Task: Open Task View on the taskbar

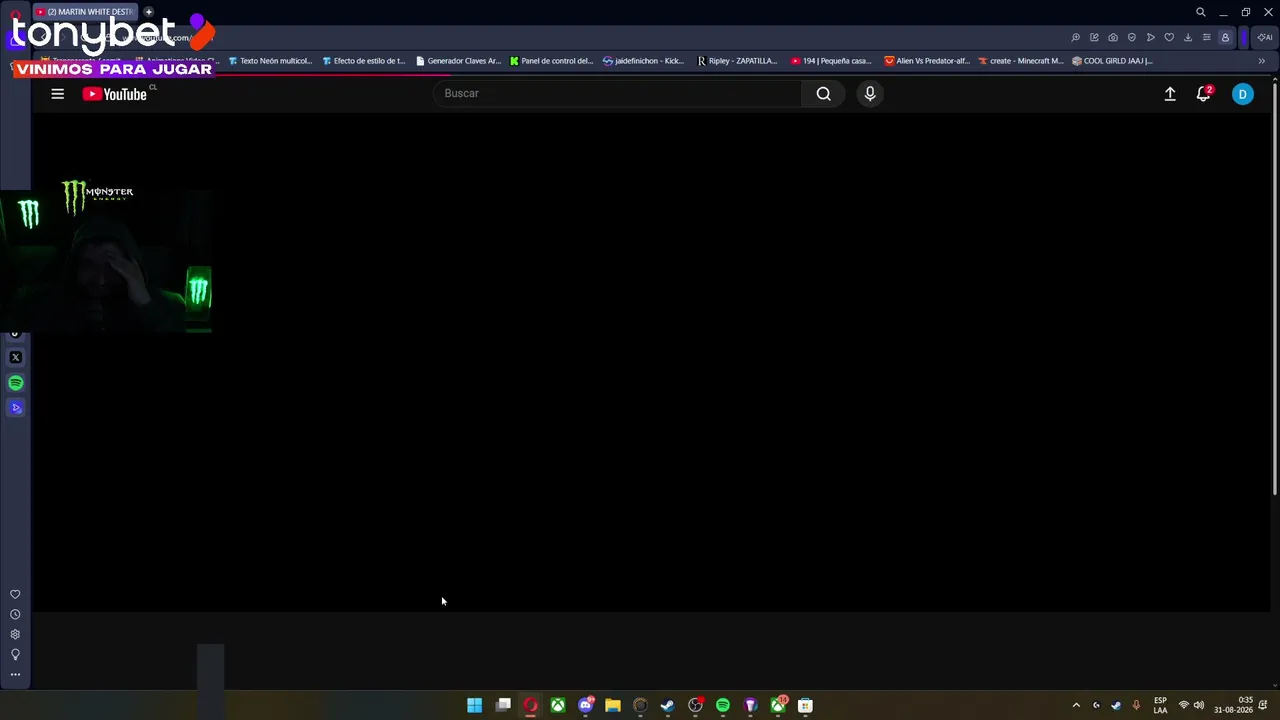Action: 503,705
